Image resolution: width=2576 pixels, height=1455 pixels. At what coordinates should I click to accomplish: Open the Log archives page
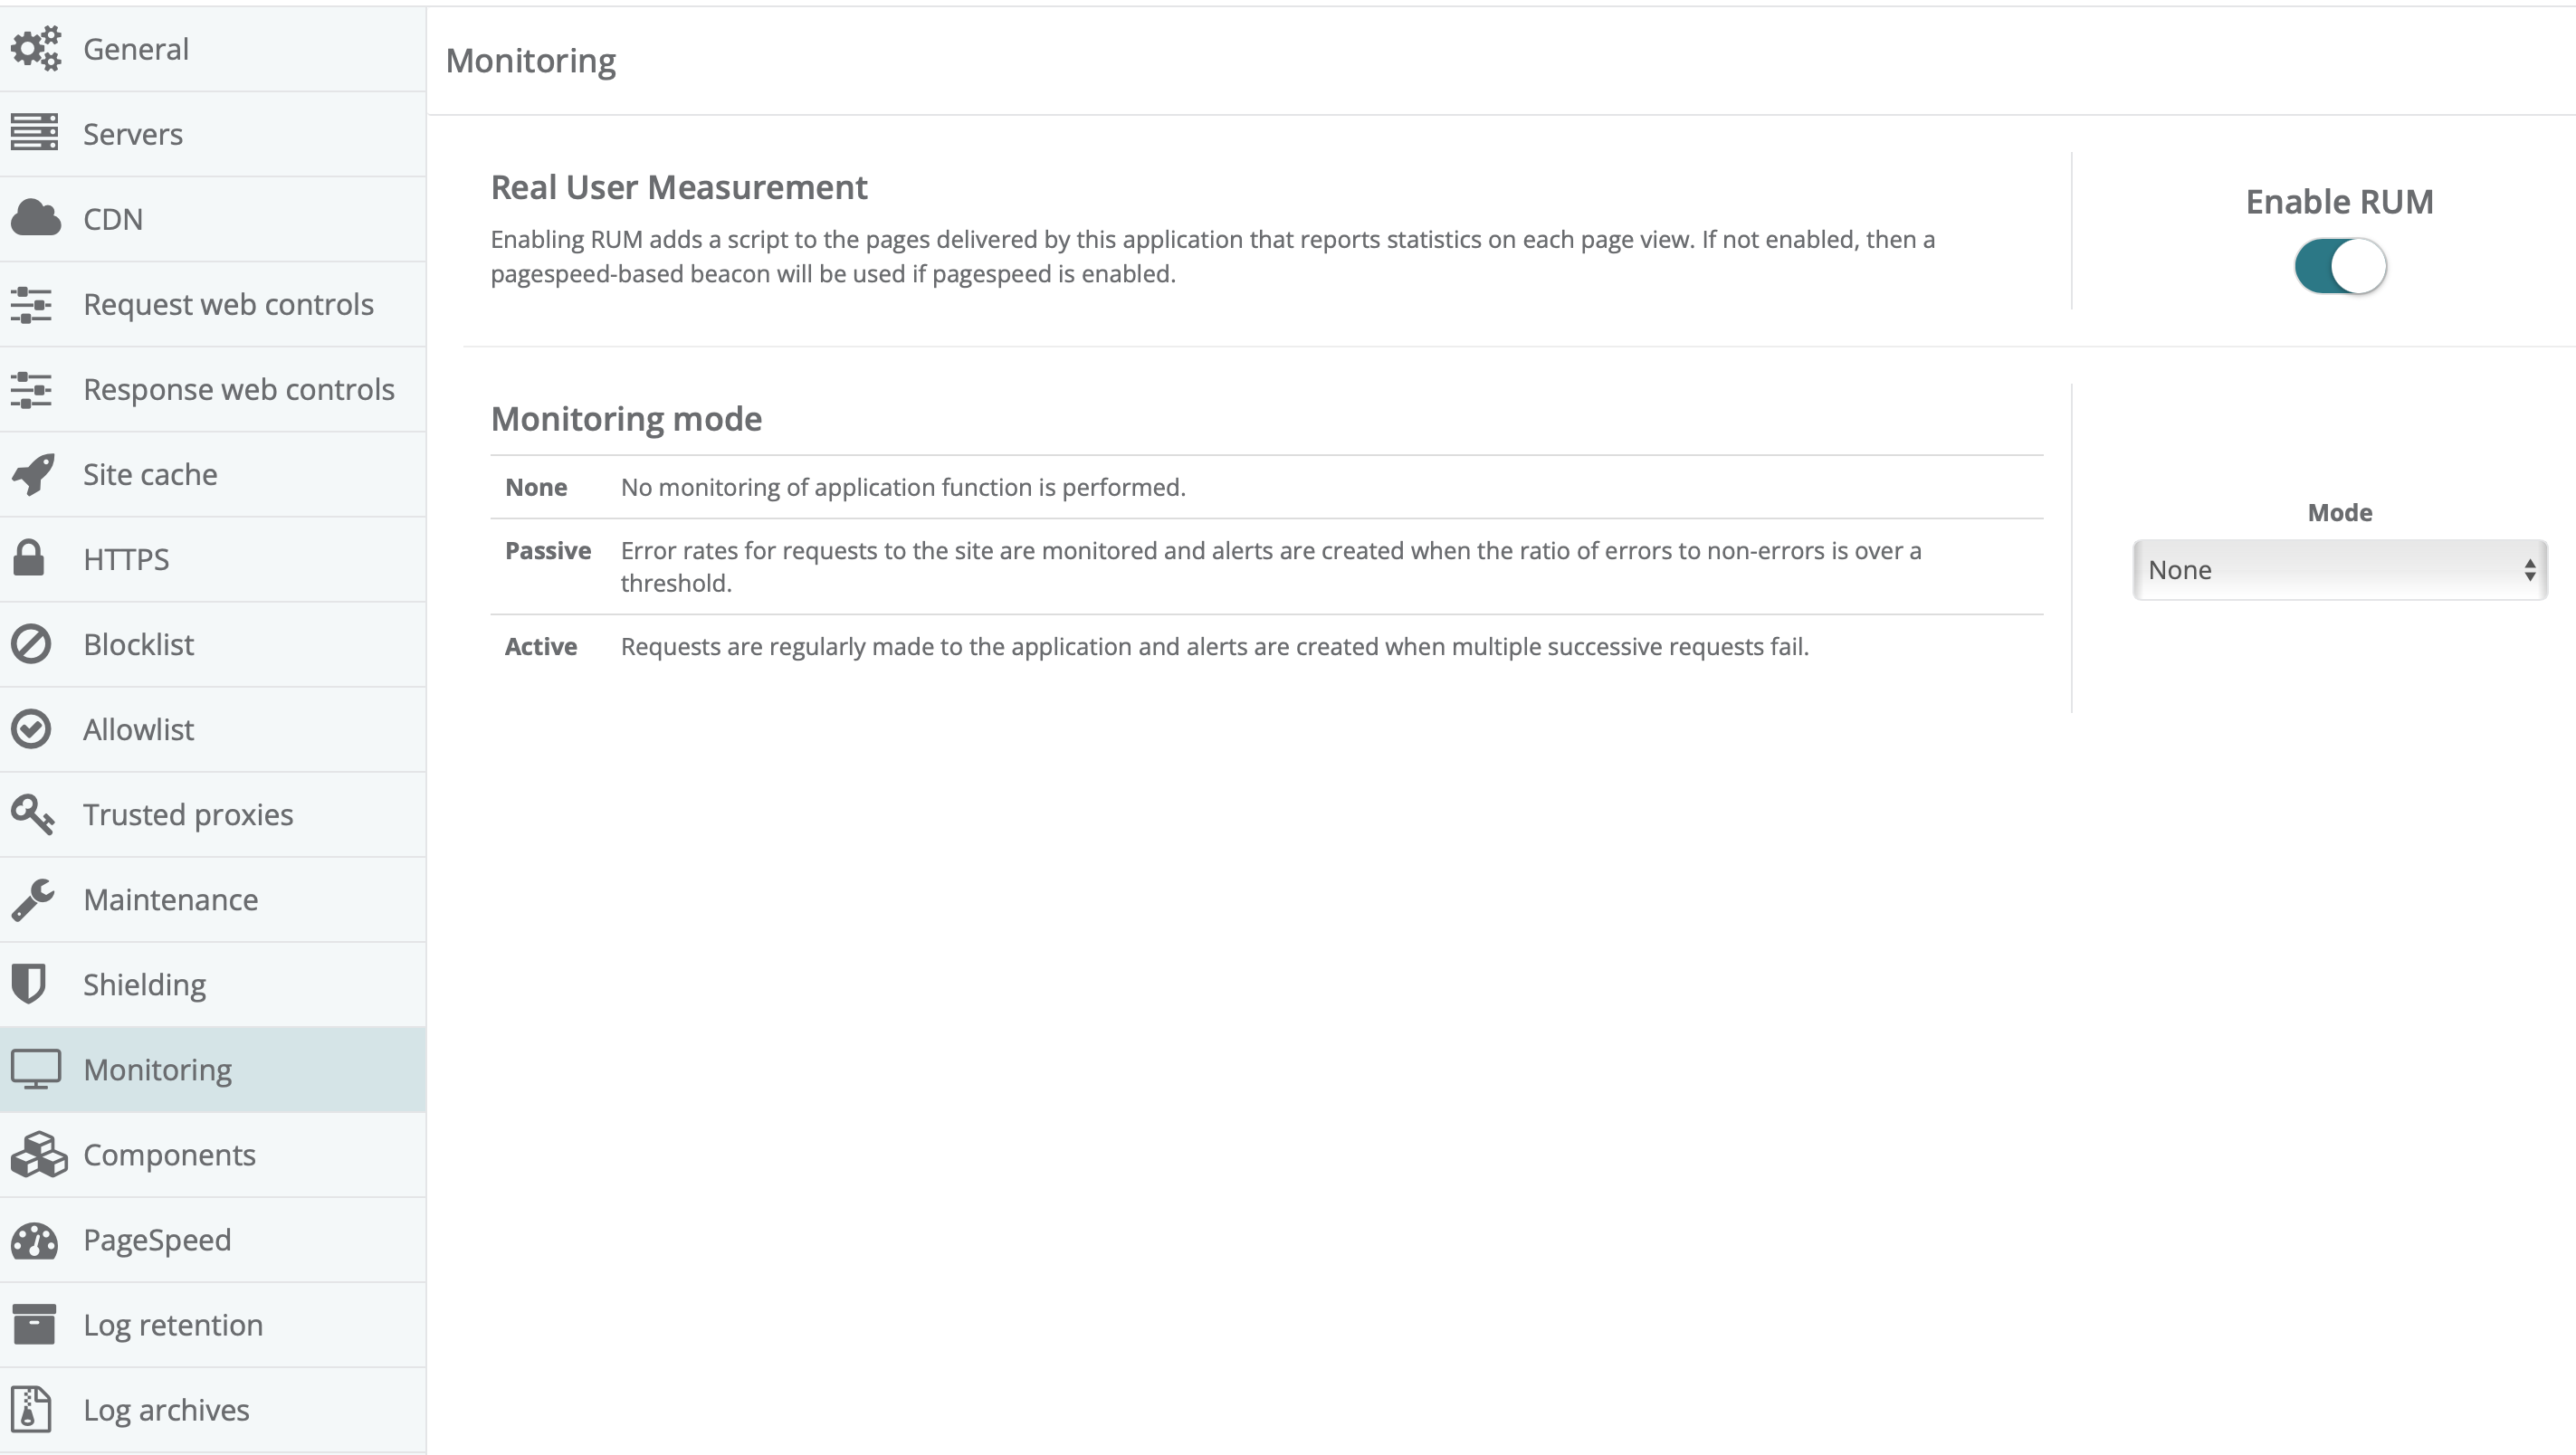pos(166,1410)
